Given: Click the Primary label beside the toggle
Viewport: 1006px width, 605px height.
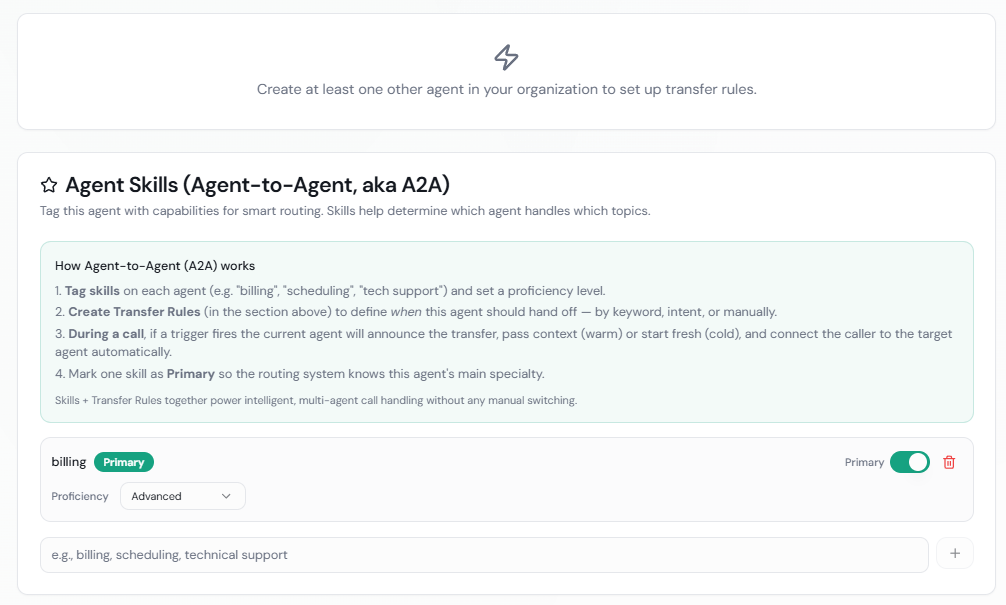Looking at the screenshot, I should click(x=864, y=462).
